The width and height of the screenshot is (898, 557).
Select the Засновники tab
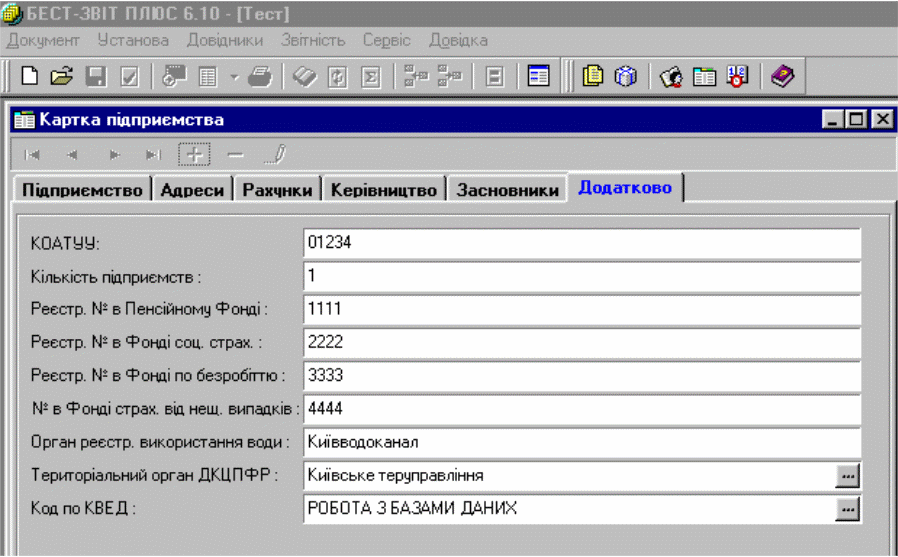507,190
